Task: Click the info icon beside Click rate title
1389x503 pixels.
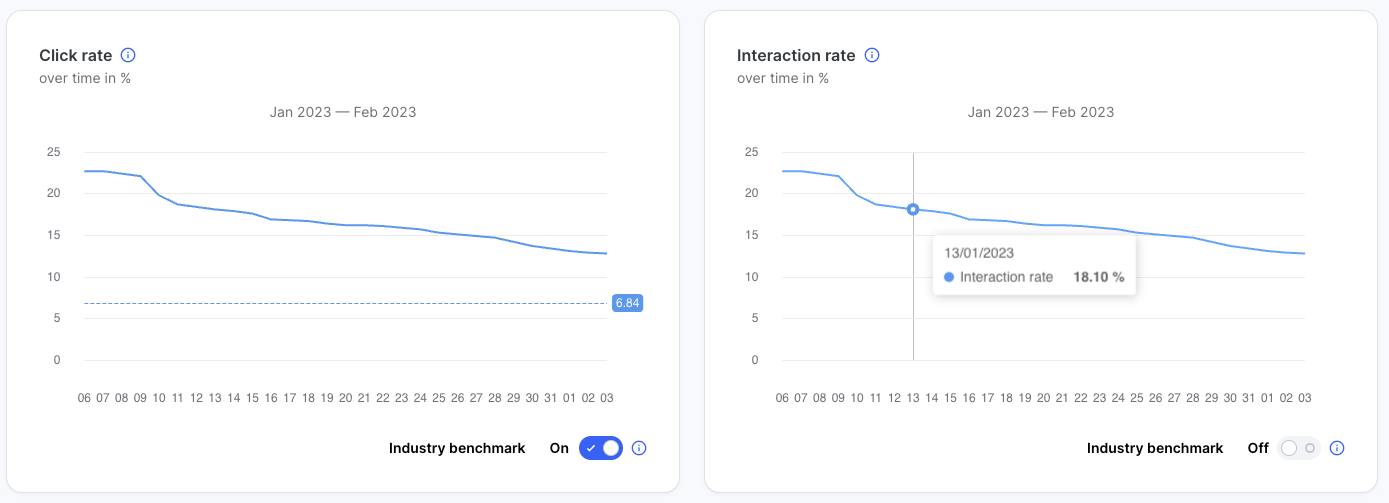Action: pyautogui.click(x=127, y=56)
